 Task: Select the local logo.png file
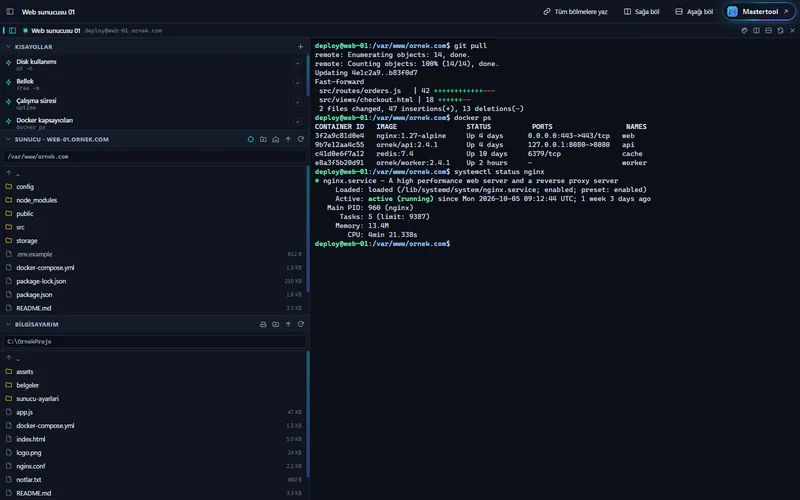click(x=153, y=453)
